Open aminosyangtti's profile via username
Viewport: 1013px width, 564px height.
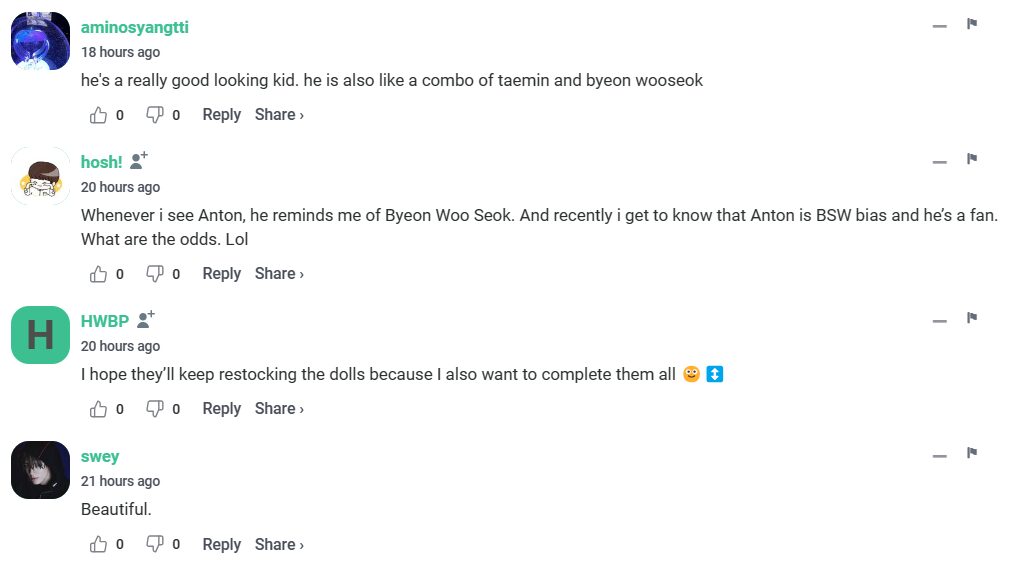click(x=134, y=28)
